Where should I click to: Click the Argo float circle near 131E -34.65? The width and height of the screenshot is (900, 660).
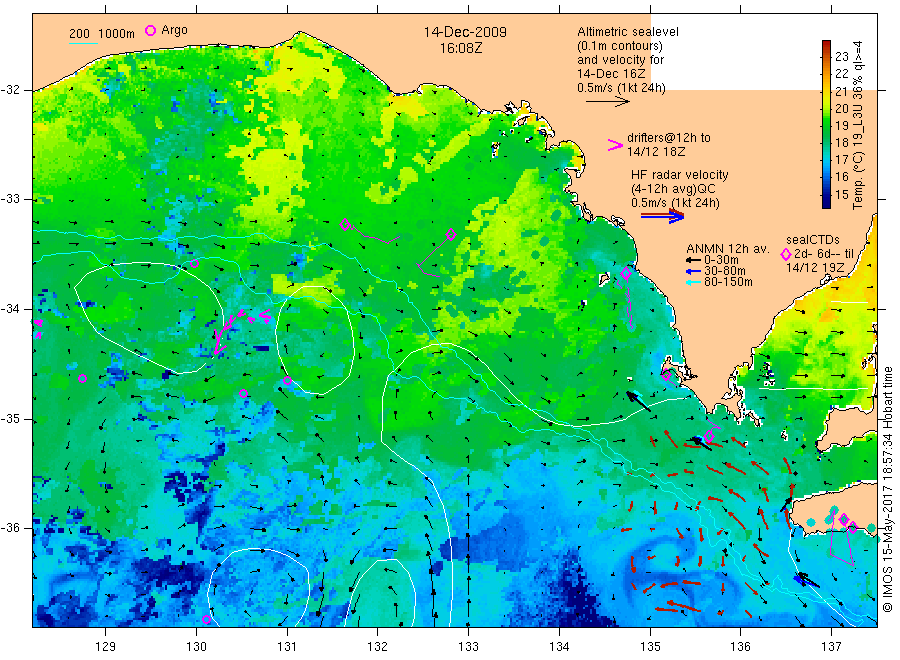tap(288, 380)
